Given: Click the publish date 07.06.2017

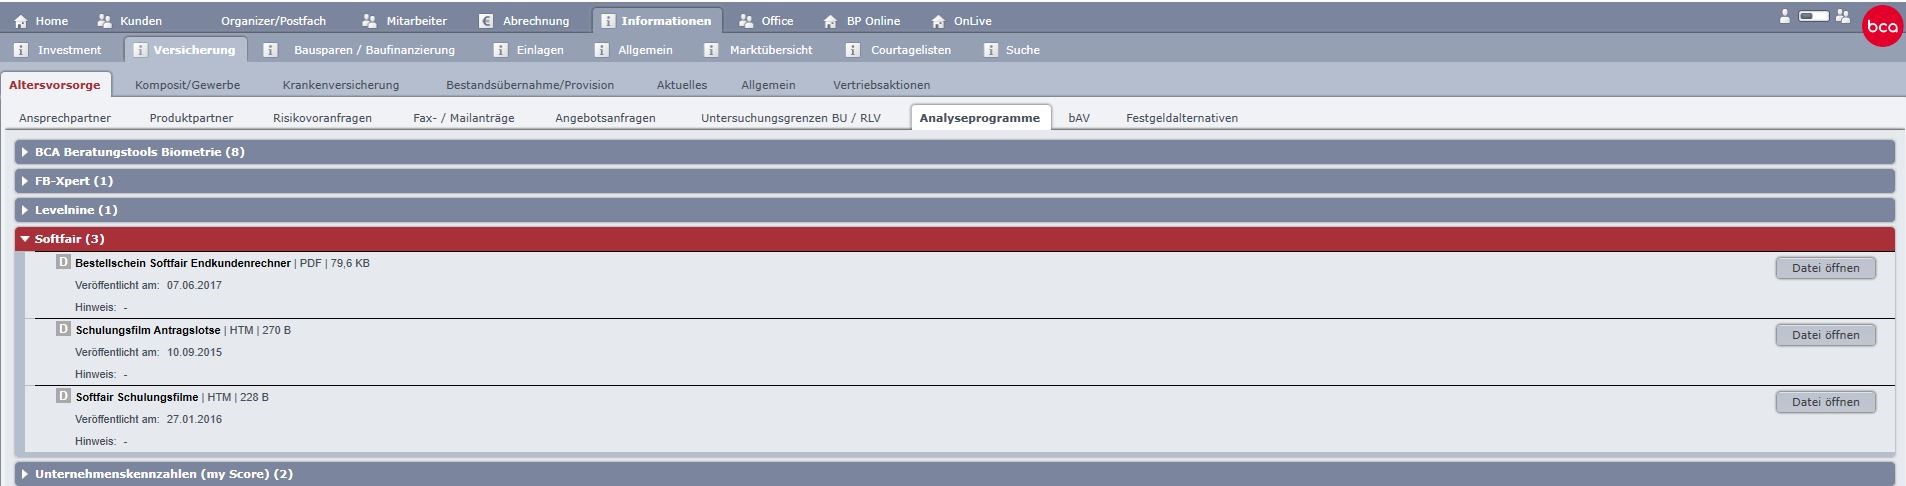Looking at the screenshot, I should pos(194,285).
